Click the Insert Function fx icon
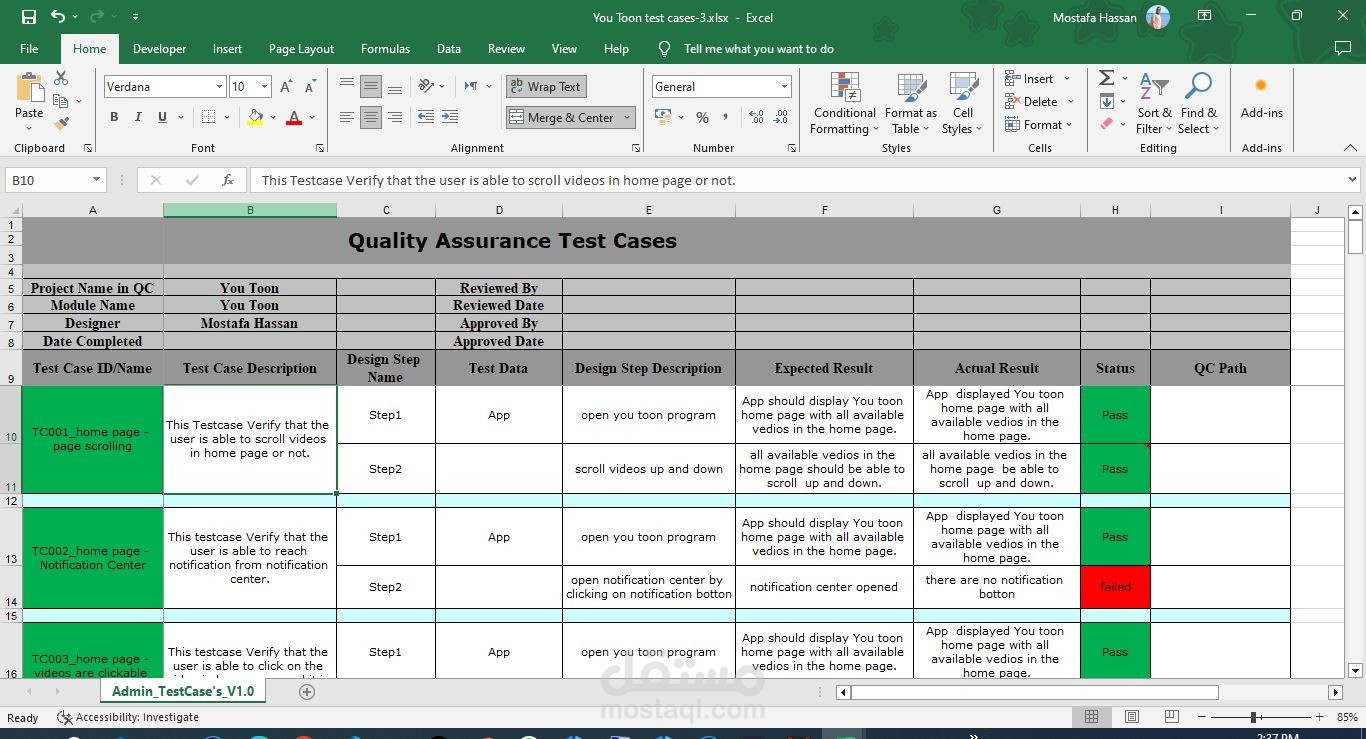The height and width of the screenshot is (739, 1366). [228, 180]
